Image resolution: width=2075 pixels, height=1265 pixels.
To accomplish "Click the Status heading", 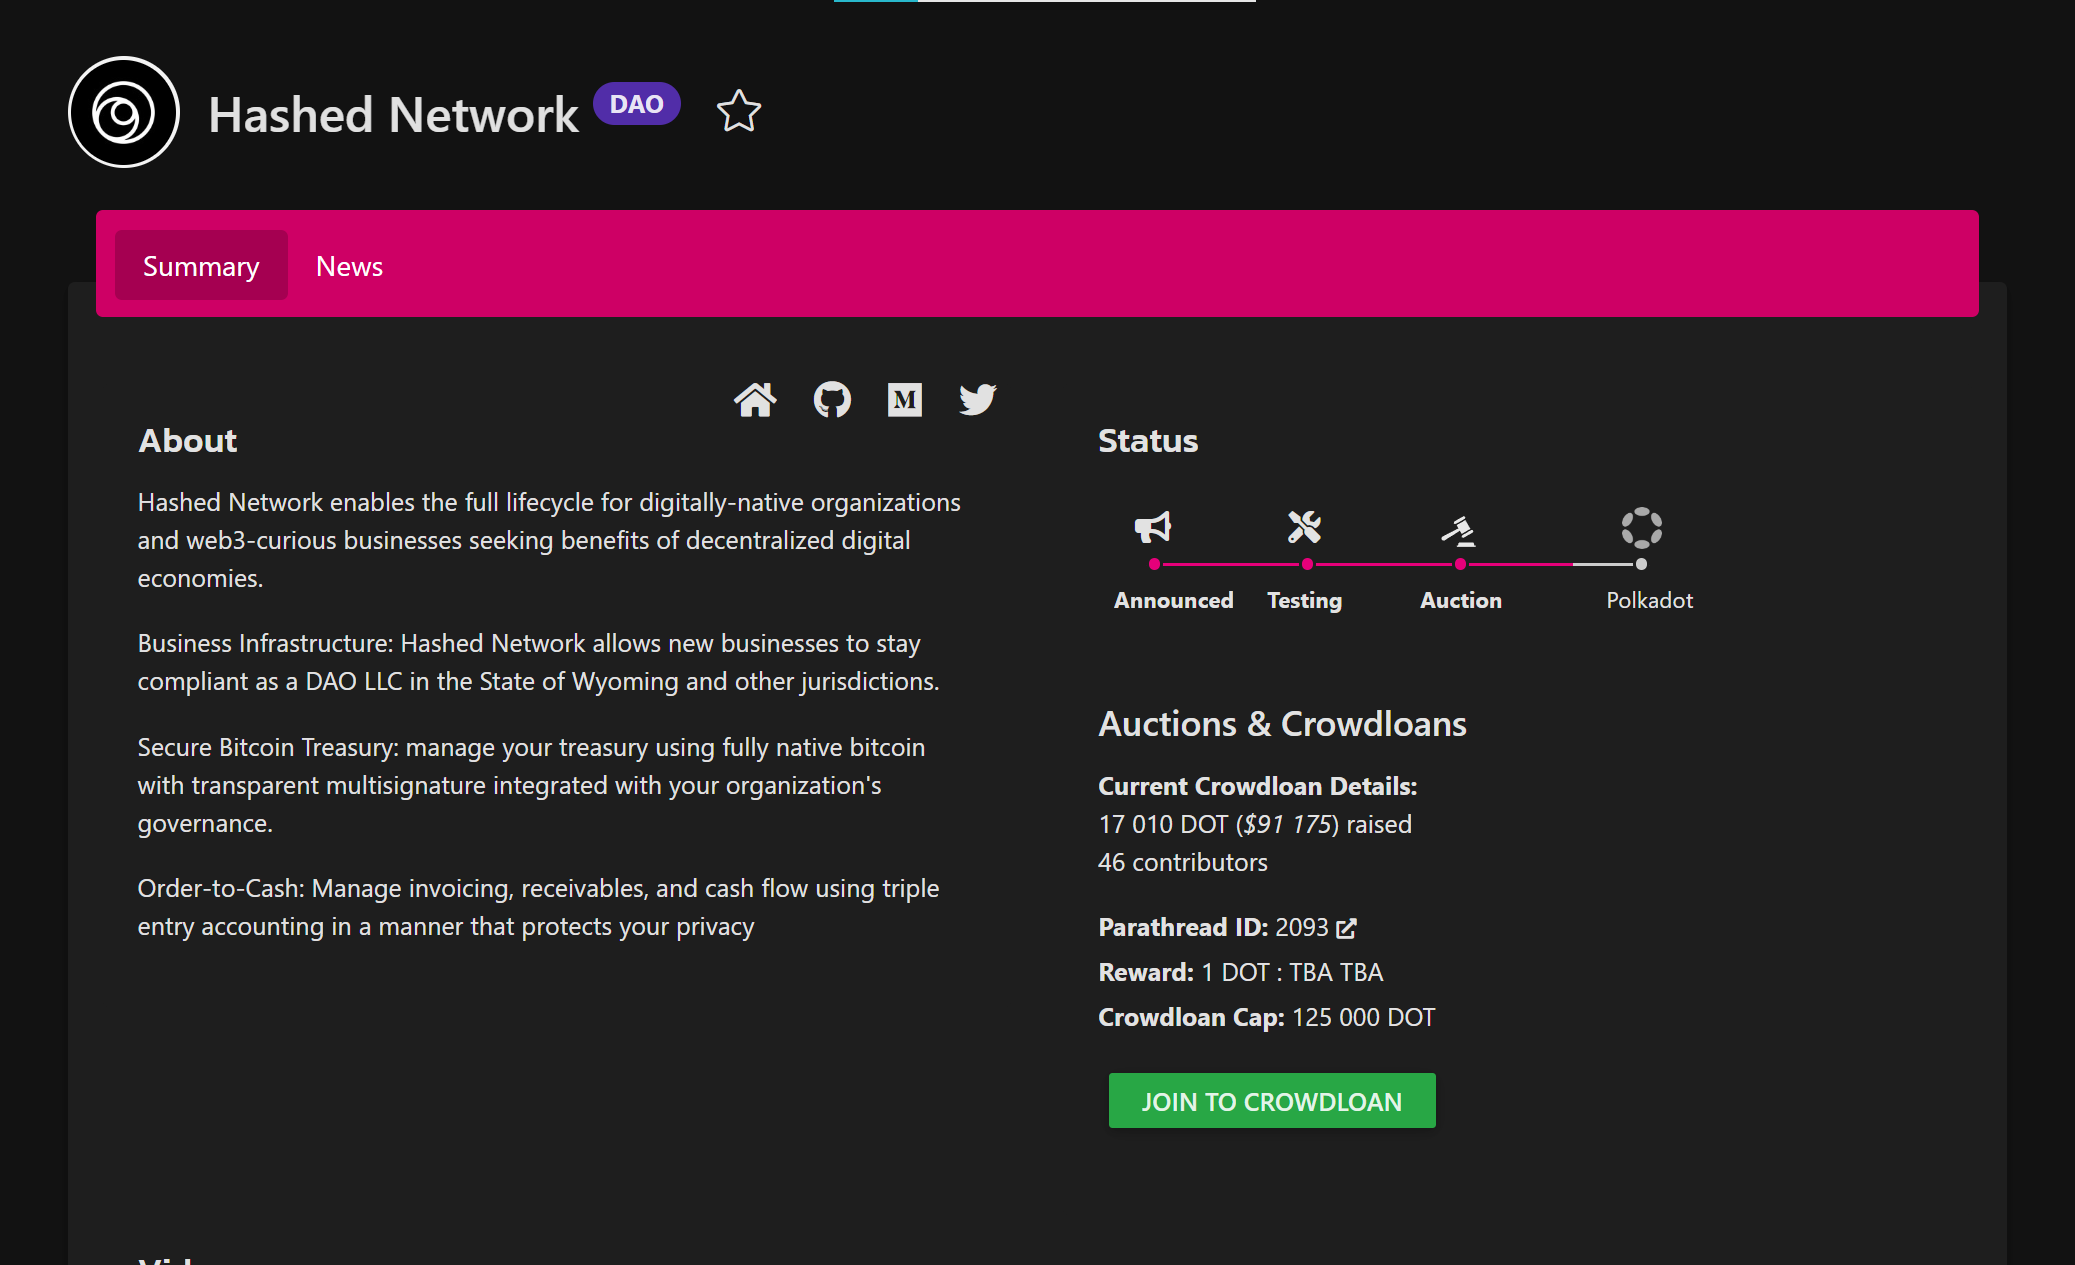I will tap(1148, 441).
